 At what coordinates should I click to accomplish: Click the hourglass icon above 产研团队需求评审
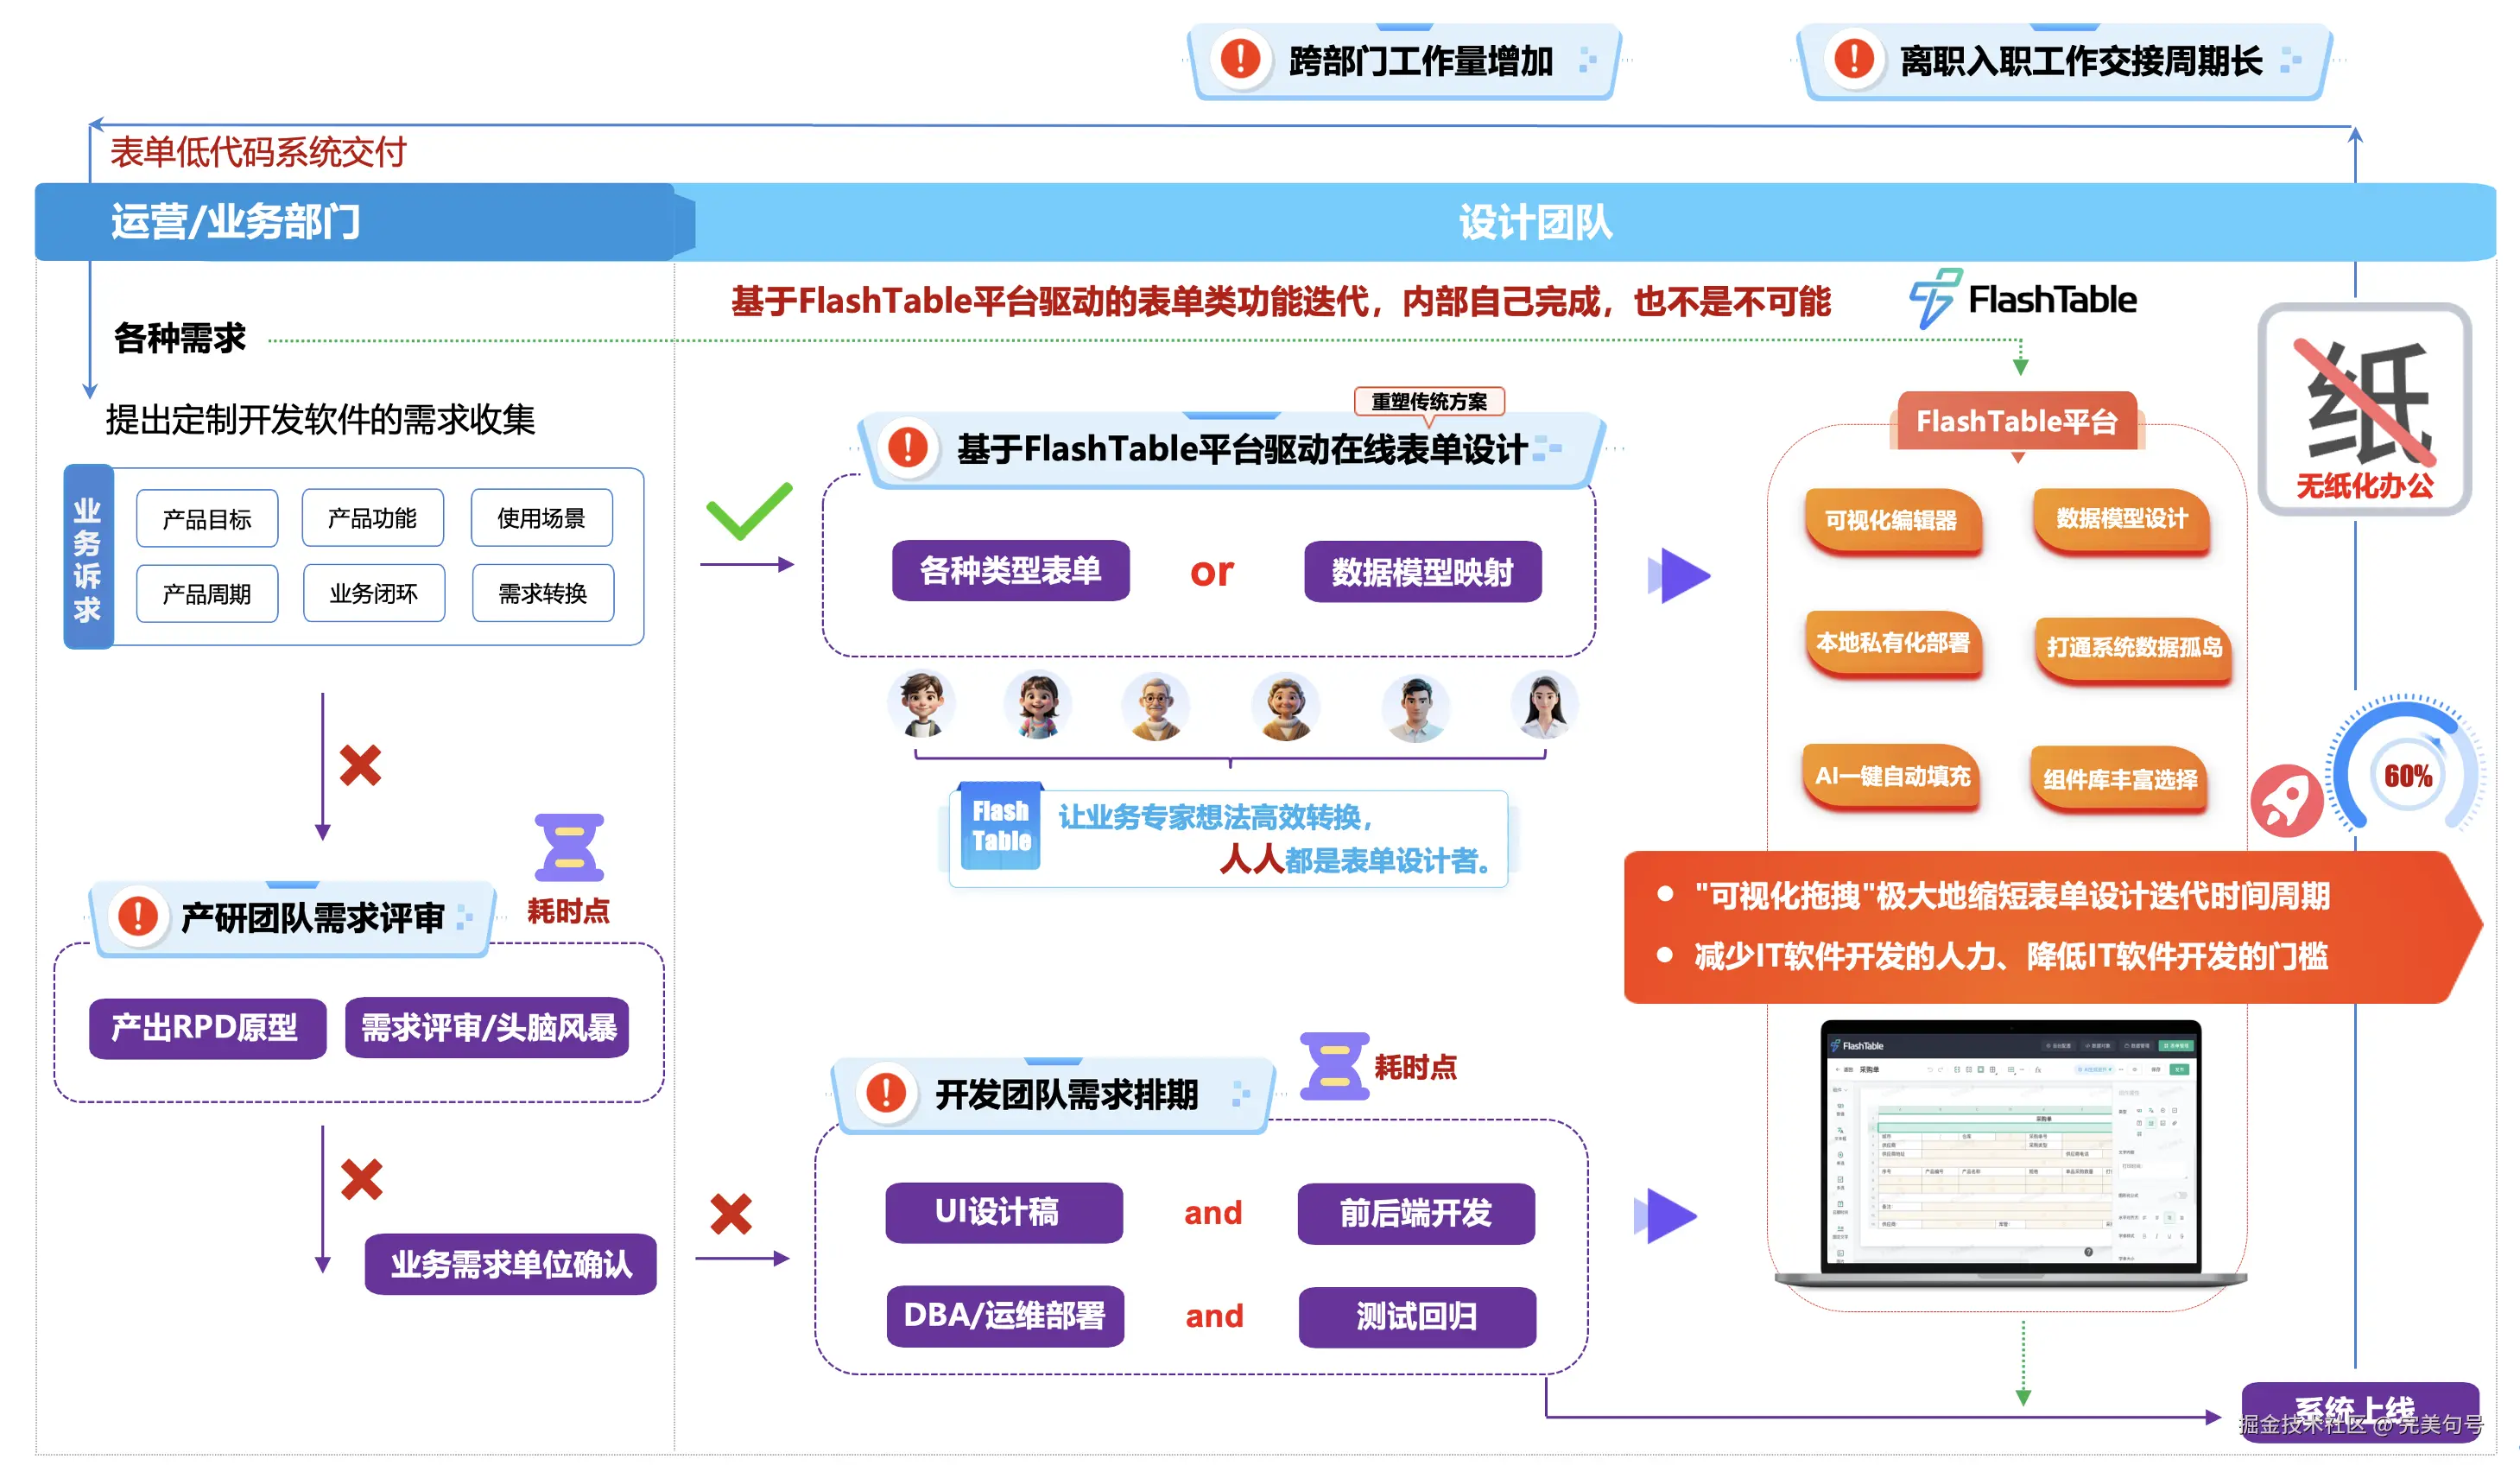[568, 847]
